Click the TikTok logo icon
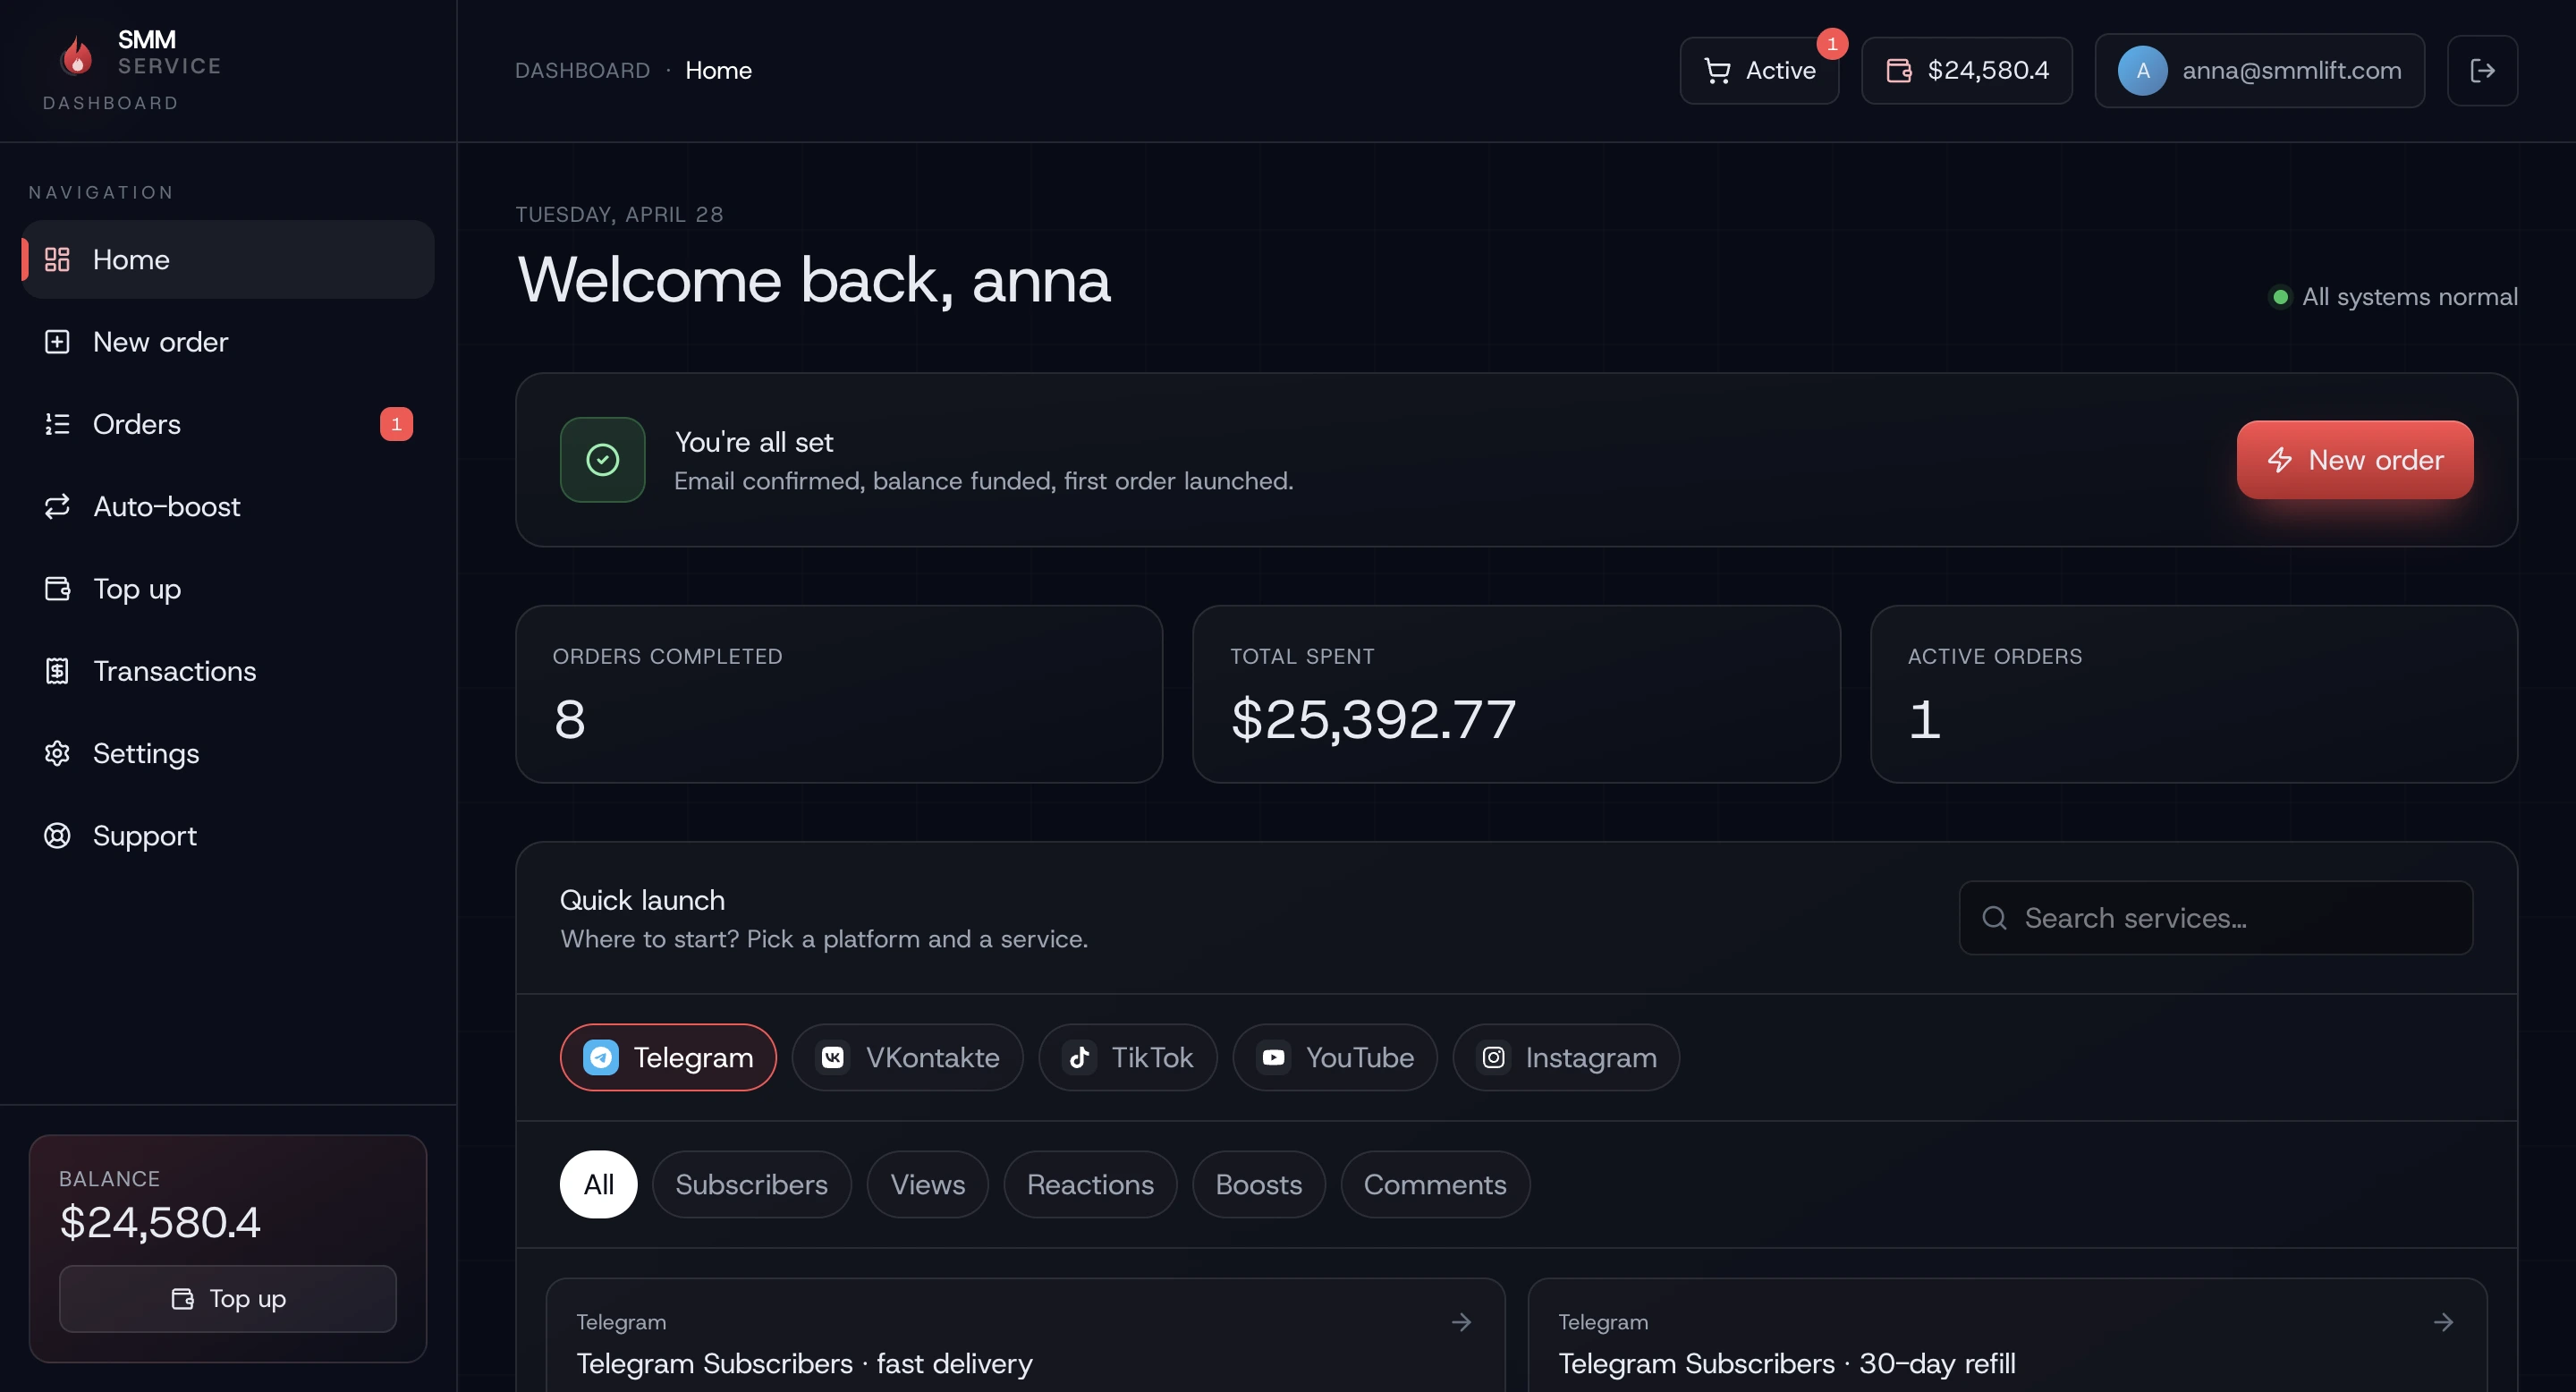2576x1392 pixels. click(1079, 1057)
